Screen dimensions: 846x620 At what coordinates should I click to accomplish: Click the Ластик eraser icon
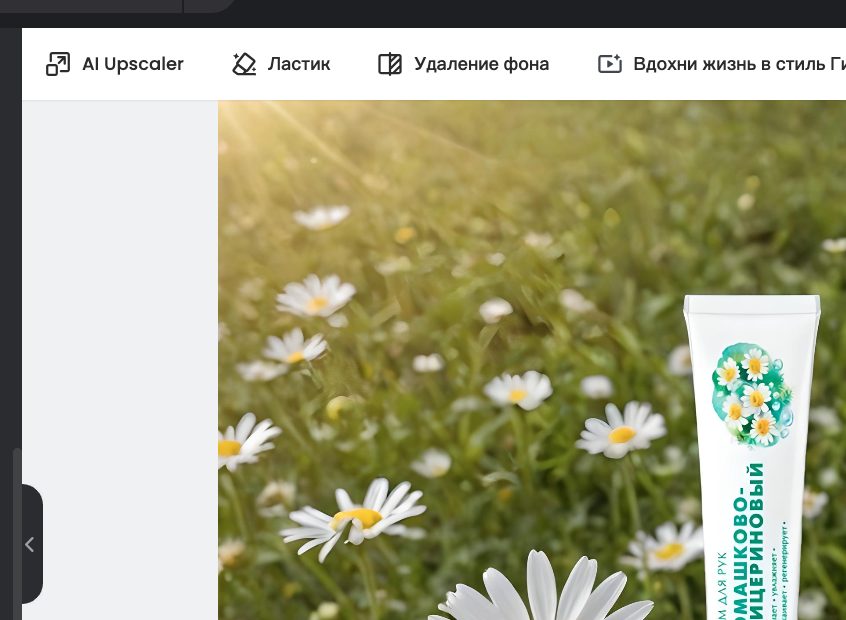(x=244, y=64)
